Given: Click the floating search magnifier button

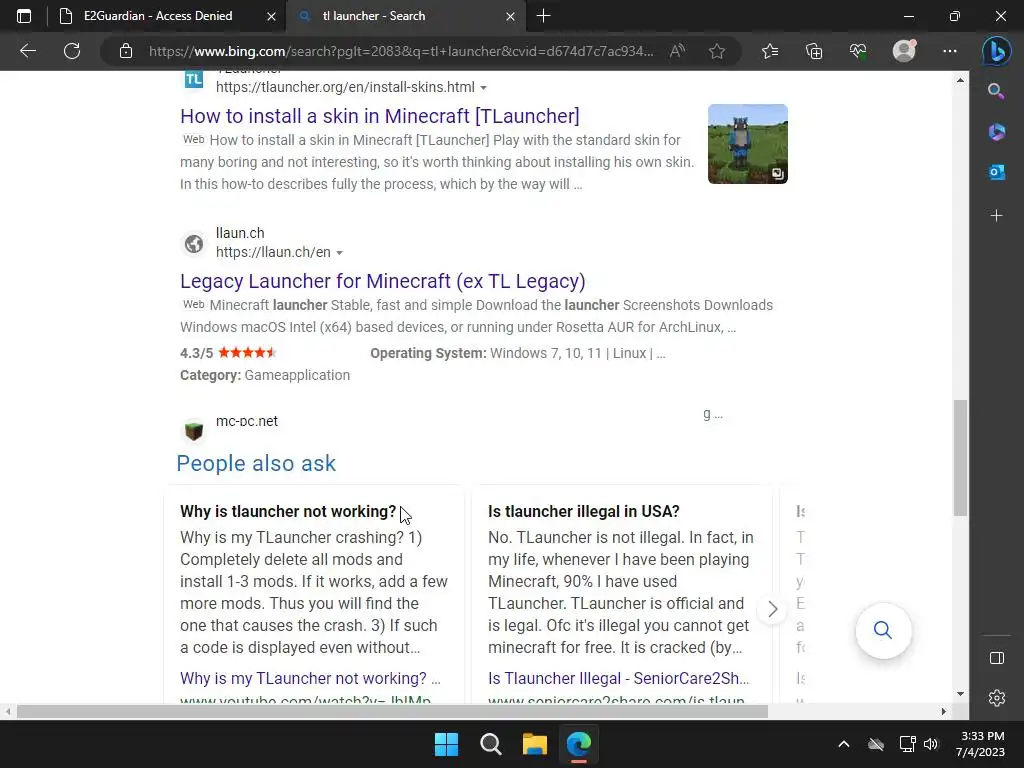Looking at the screenshot, I should click(883, 630).
